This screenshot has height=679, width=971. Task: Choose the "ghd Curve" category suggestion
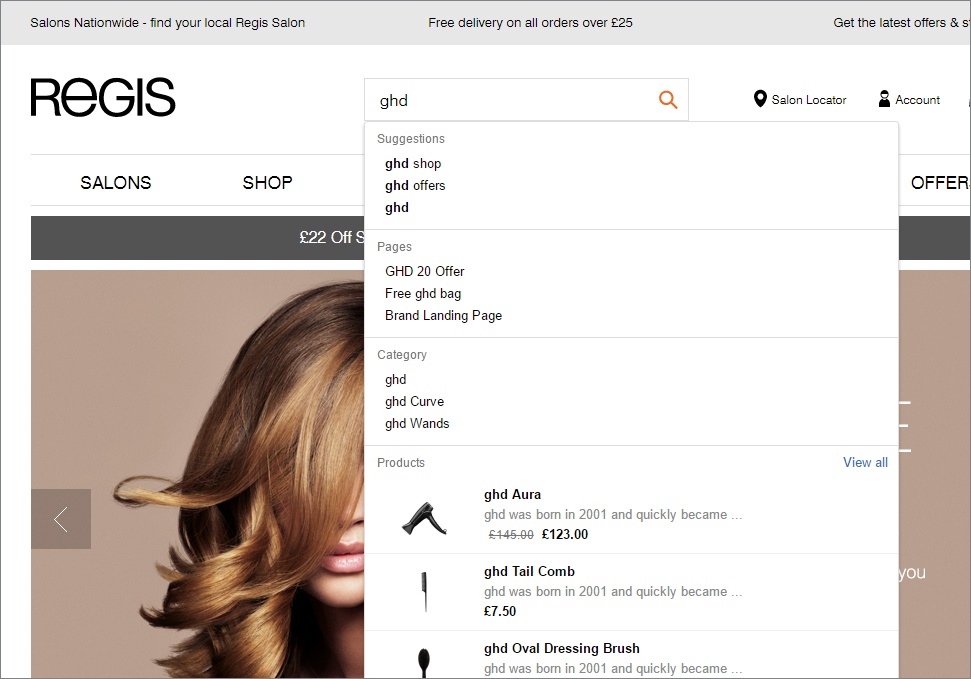click(414, 401)
